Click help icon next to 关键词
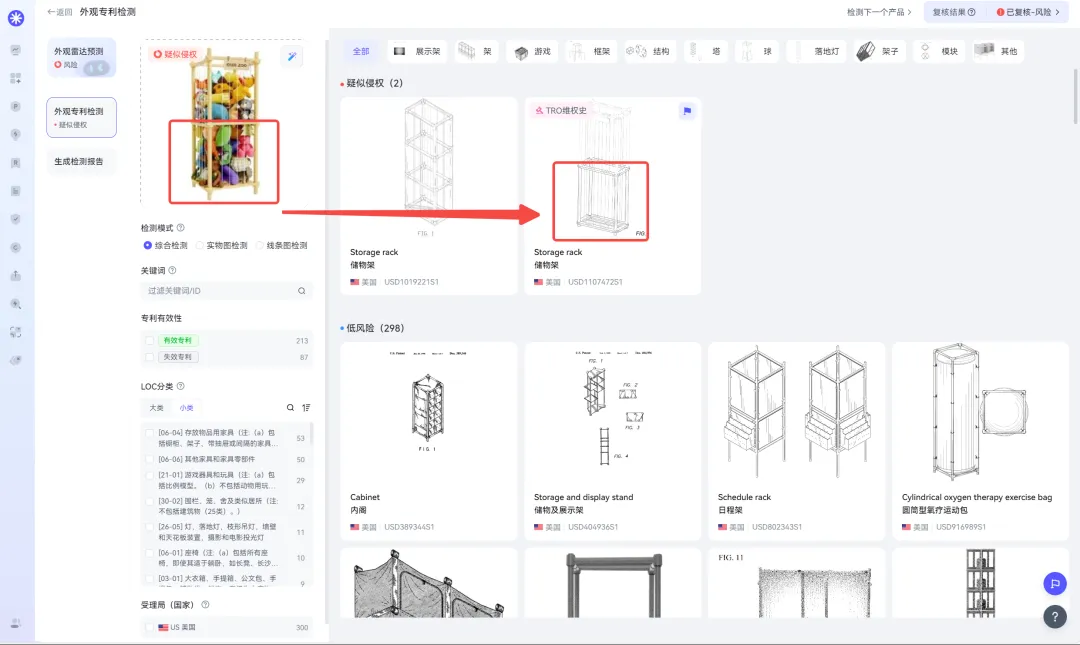1080x645 pixels. pos(172,270)
